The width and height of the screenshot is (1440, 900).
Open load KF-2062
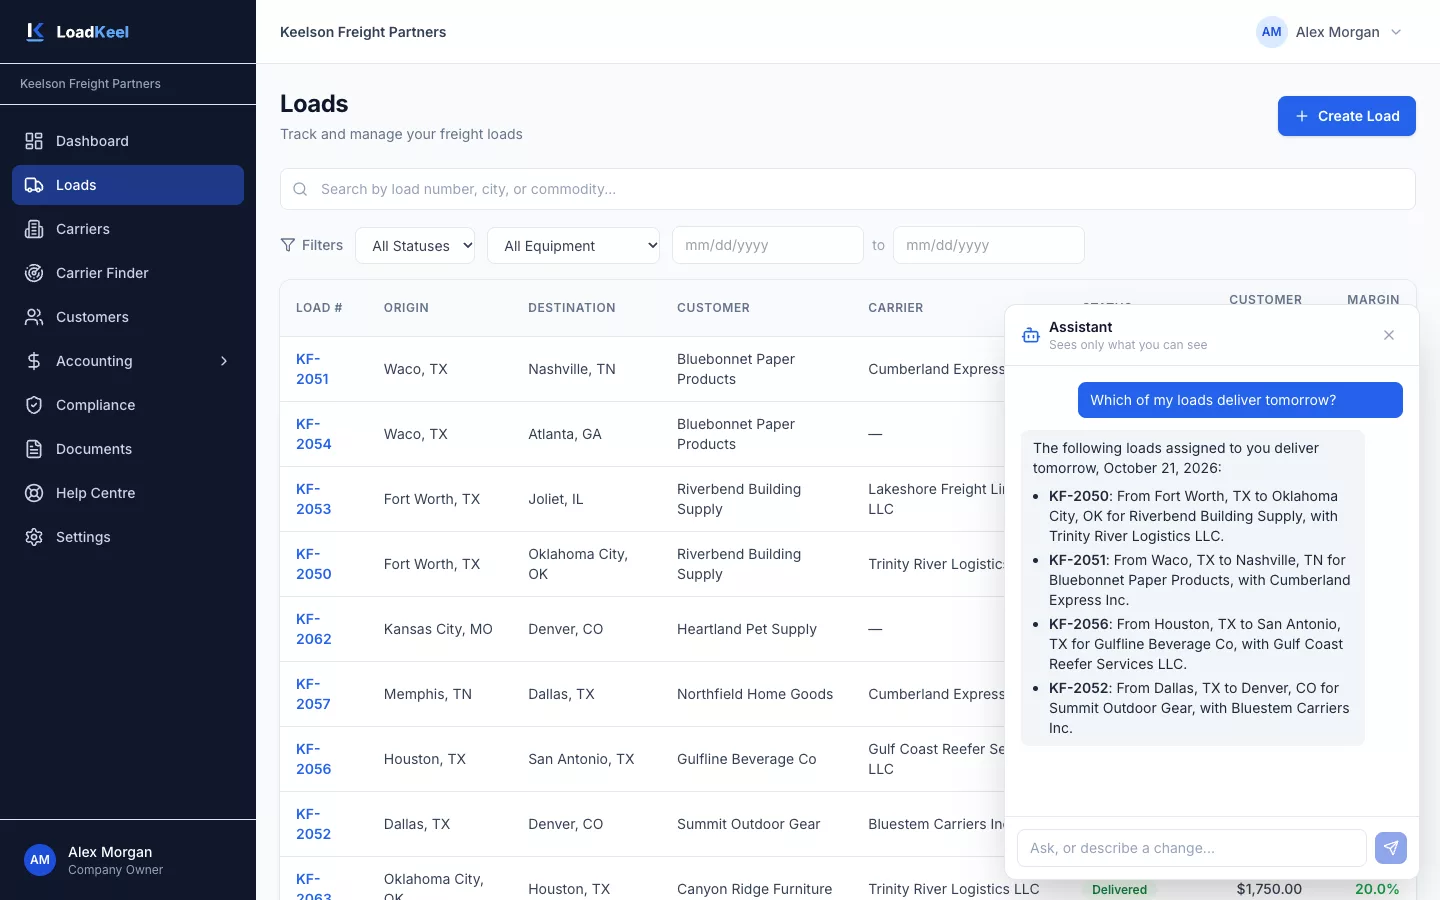pyautogui.click(x=313, y=629)
